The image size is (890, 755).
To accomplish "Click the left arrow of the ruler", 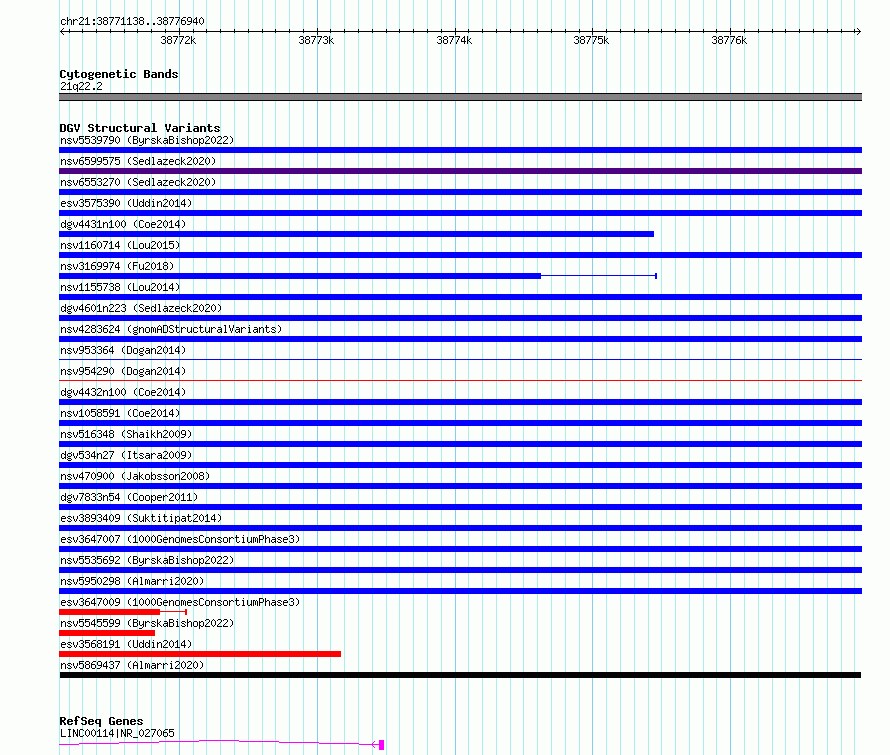I will click(x=62, y=31).
